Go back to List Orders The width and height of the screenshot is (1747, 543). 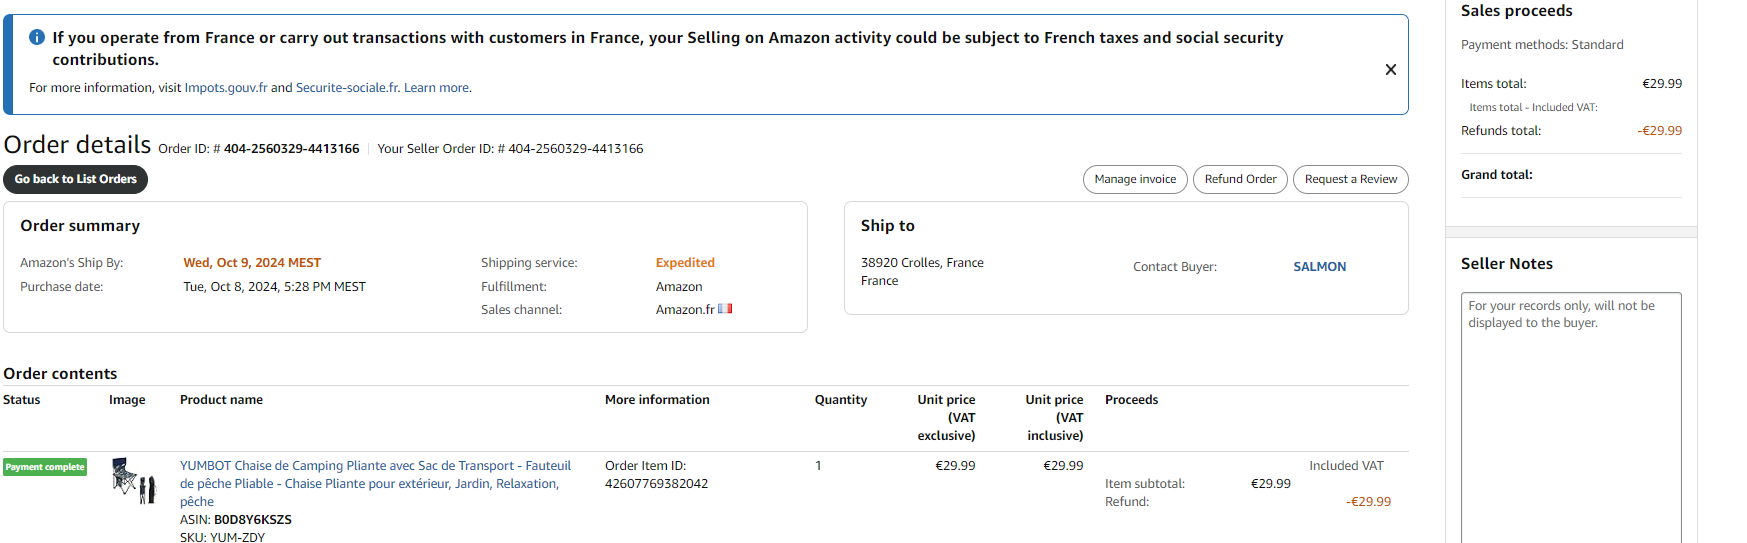point(76,179)
